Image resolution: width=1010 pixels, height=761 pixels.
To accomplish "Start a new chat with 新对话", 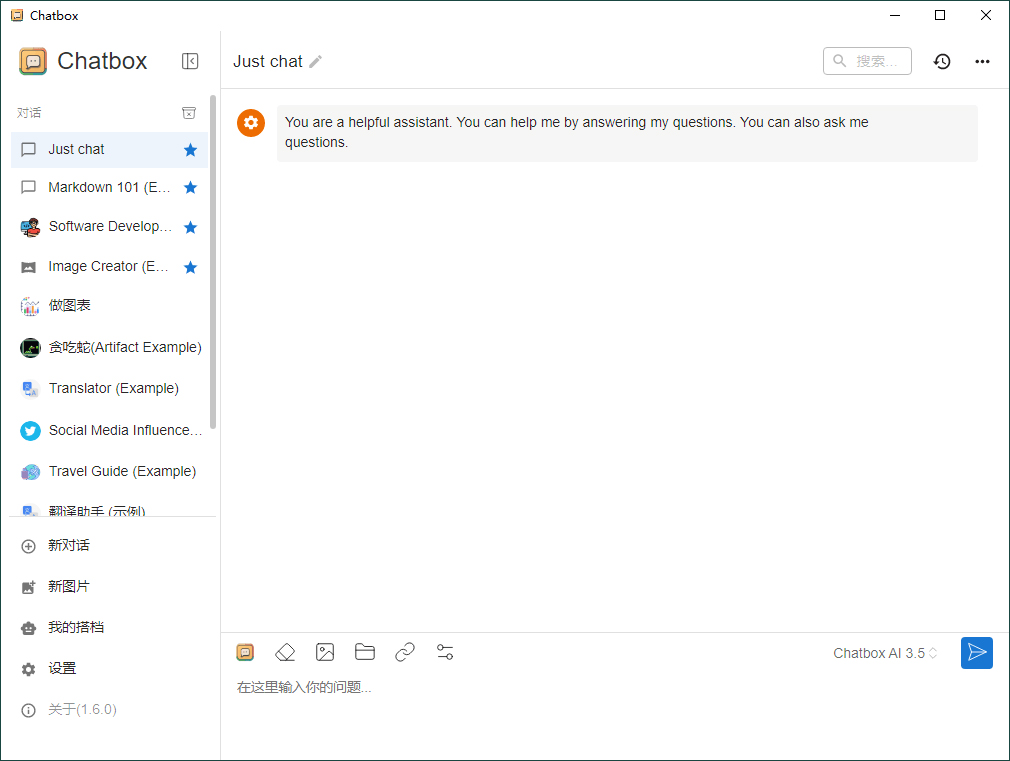I will (x=69, y=545).
